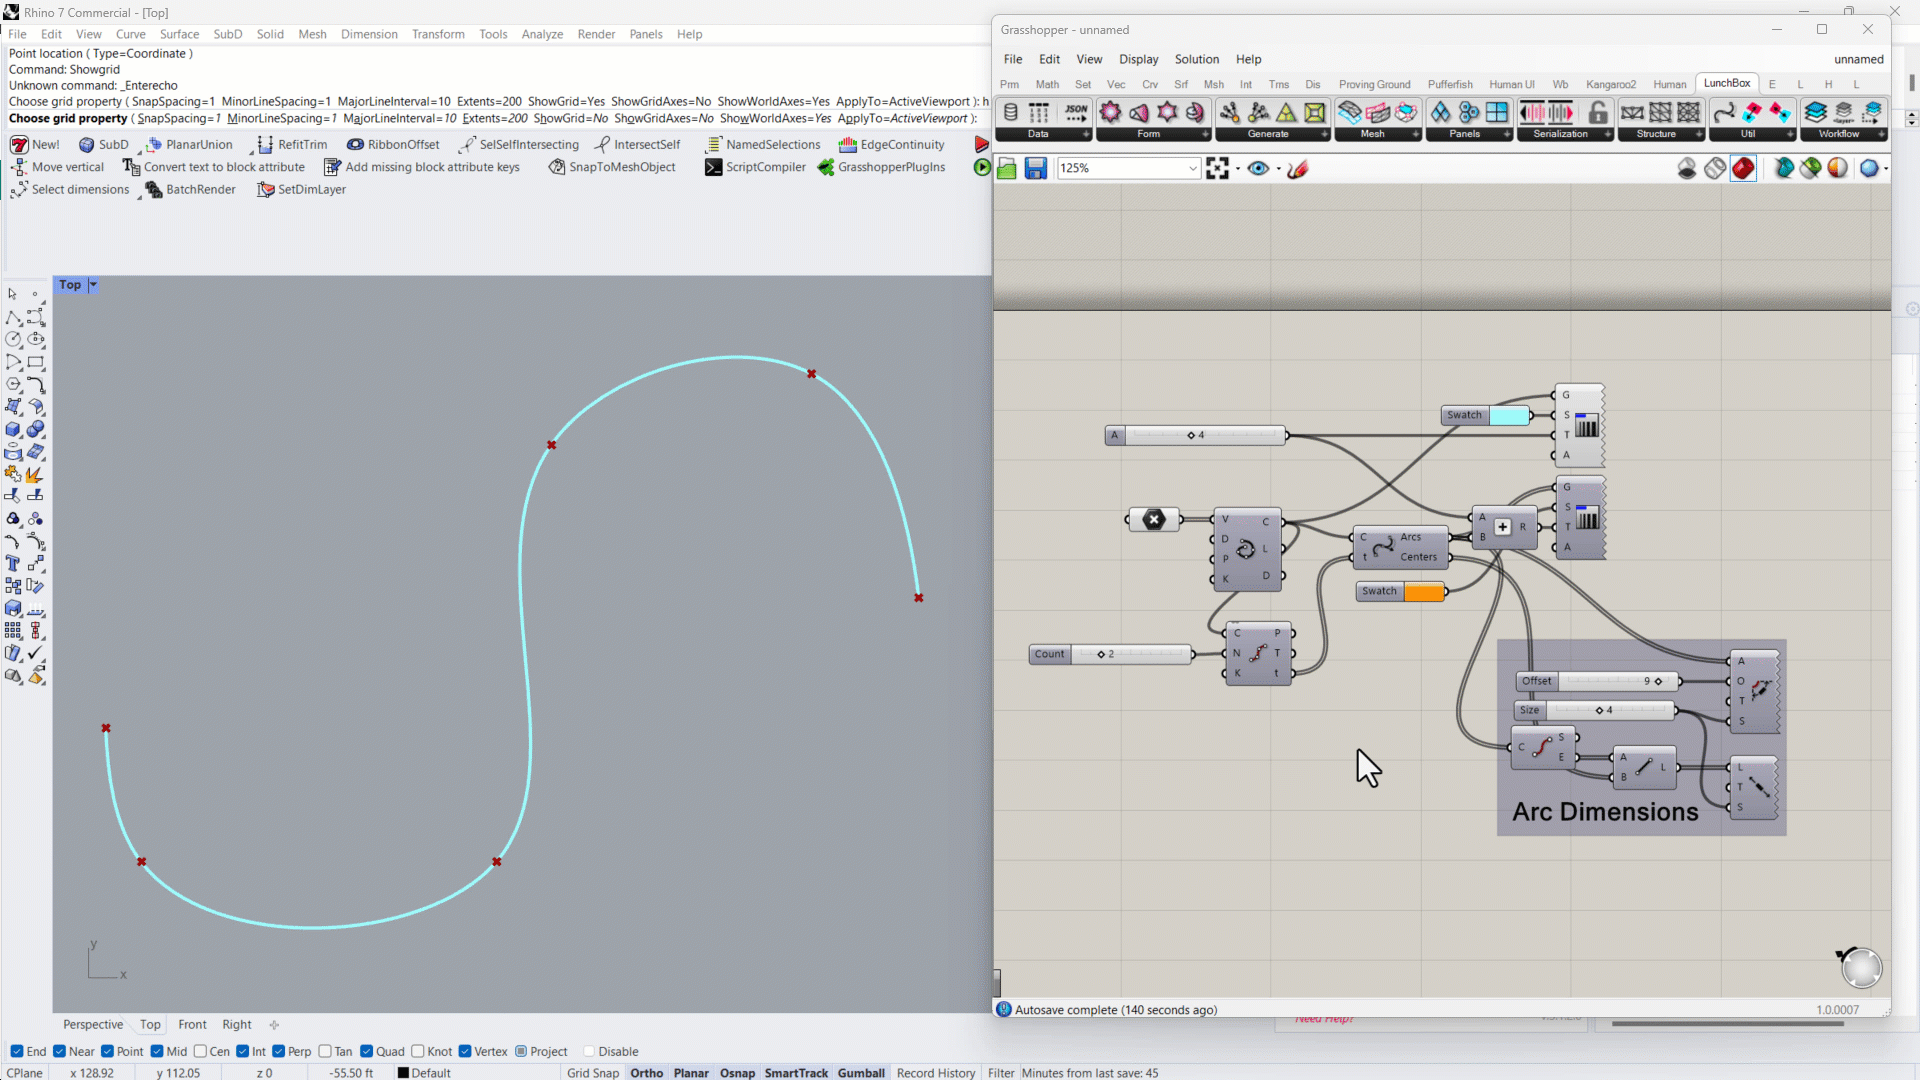The image size is (1920, 1080).
Task: Click the Grasshopper open file icon
Action: pos(1007,168)
